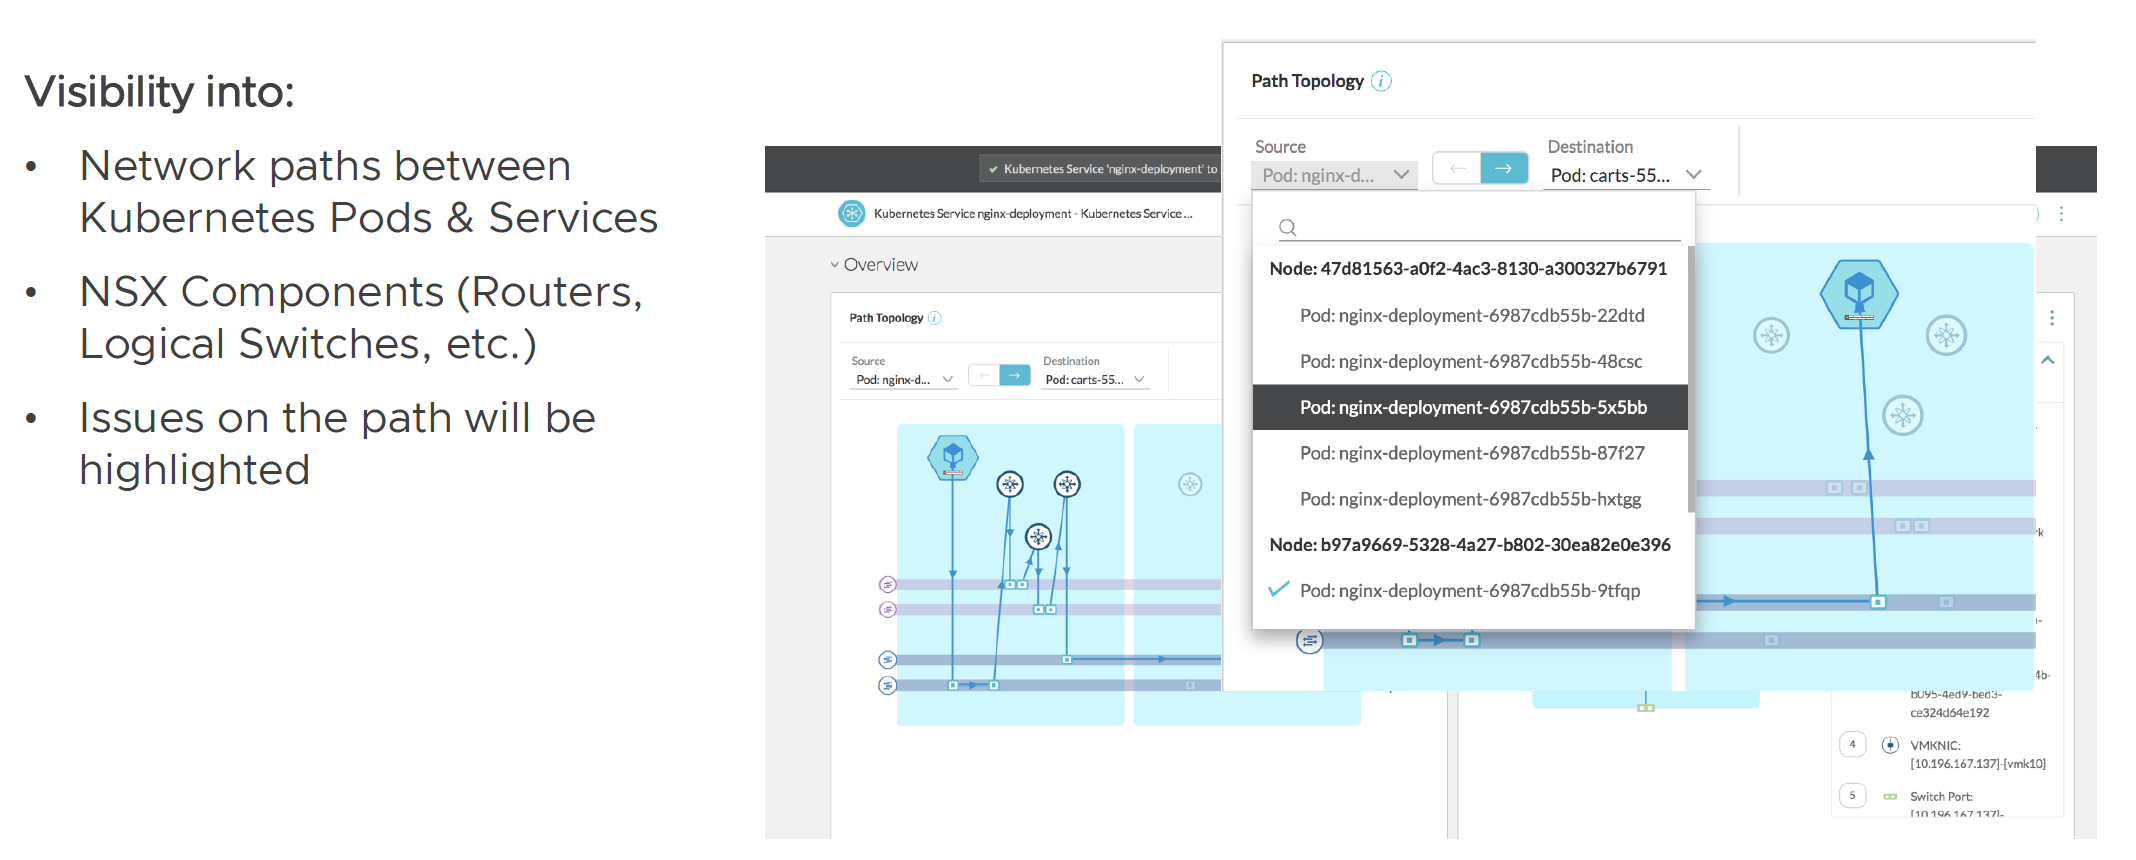This screenshot has width=2136, height=860.
Task: Select checked pod nginx-deployment-6987cdb55b-9tfqp
Action: 1469,591
